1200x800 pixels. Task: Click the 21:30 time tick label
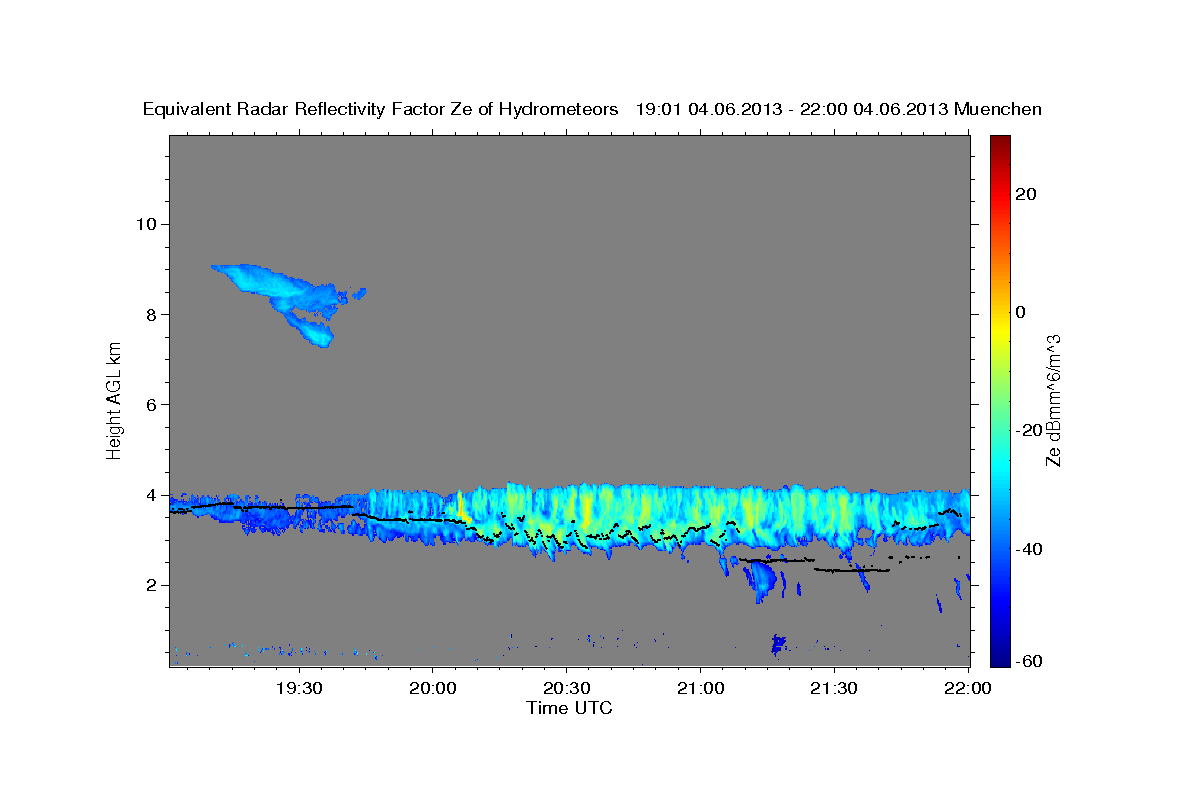tap(834, 689)
